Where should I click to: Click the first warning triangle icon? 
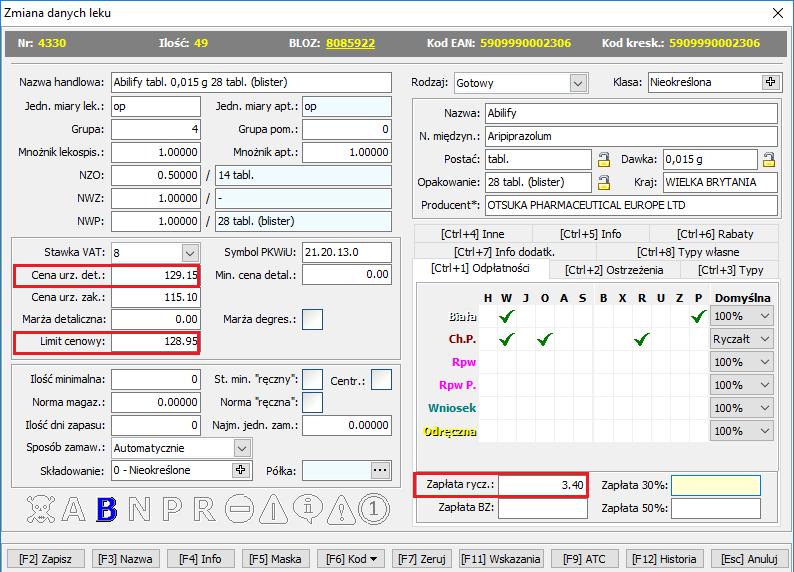pos(273,509)
